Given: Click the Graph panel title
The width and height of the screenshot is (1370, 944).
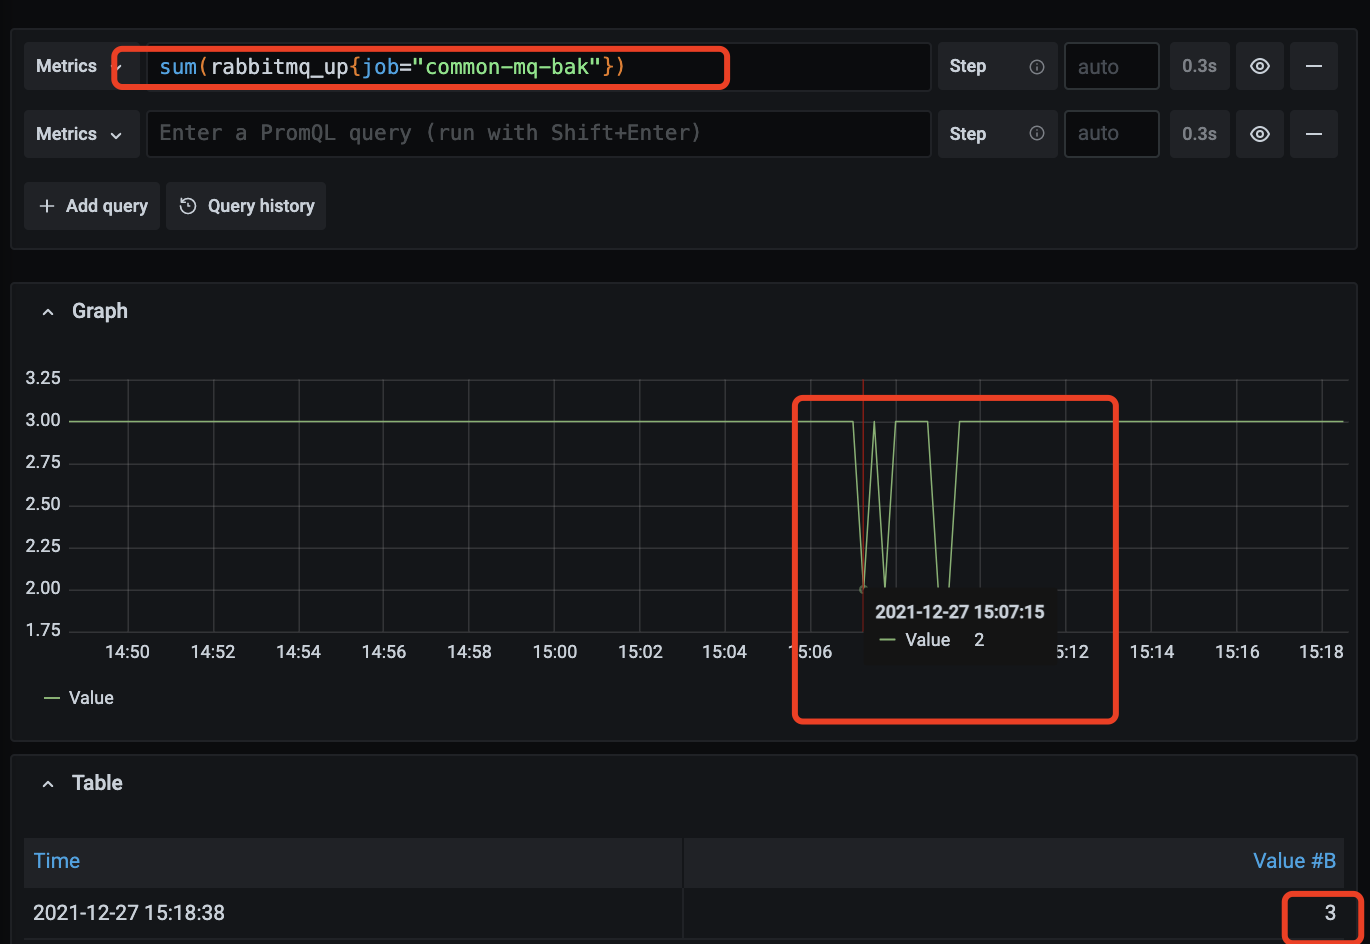Looking at the screenshot, I should [100, 311].
